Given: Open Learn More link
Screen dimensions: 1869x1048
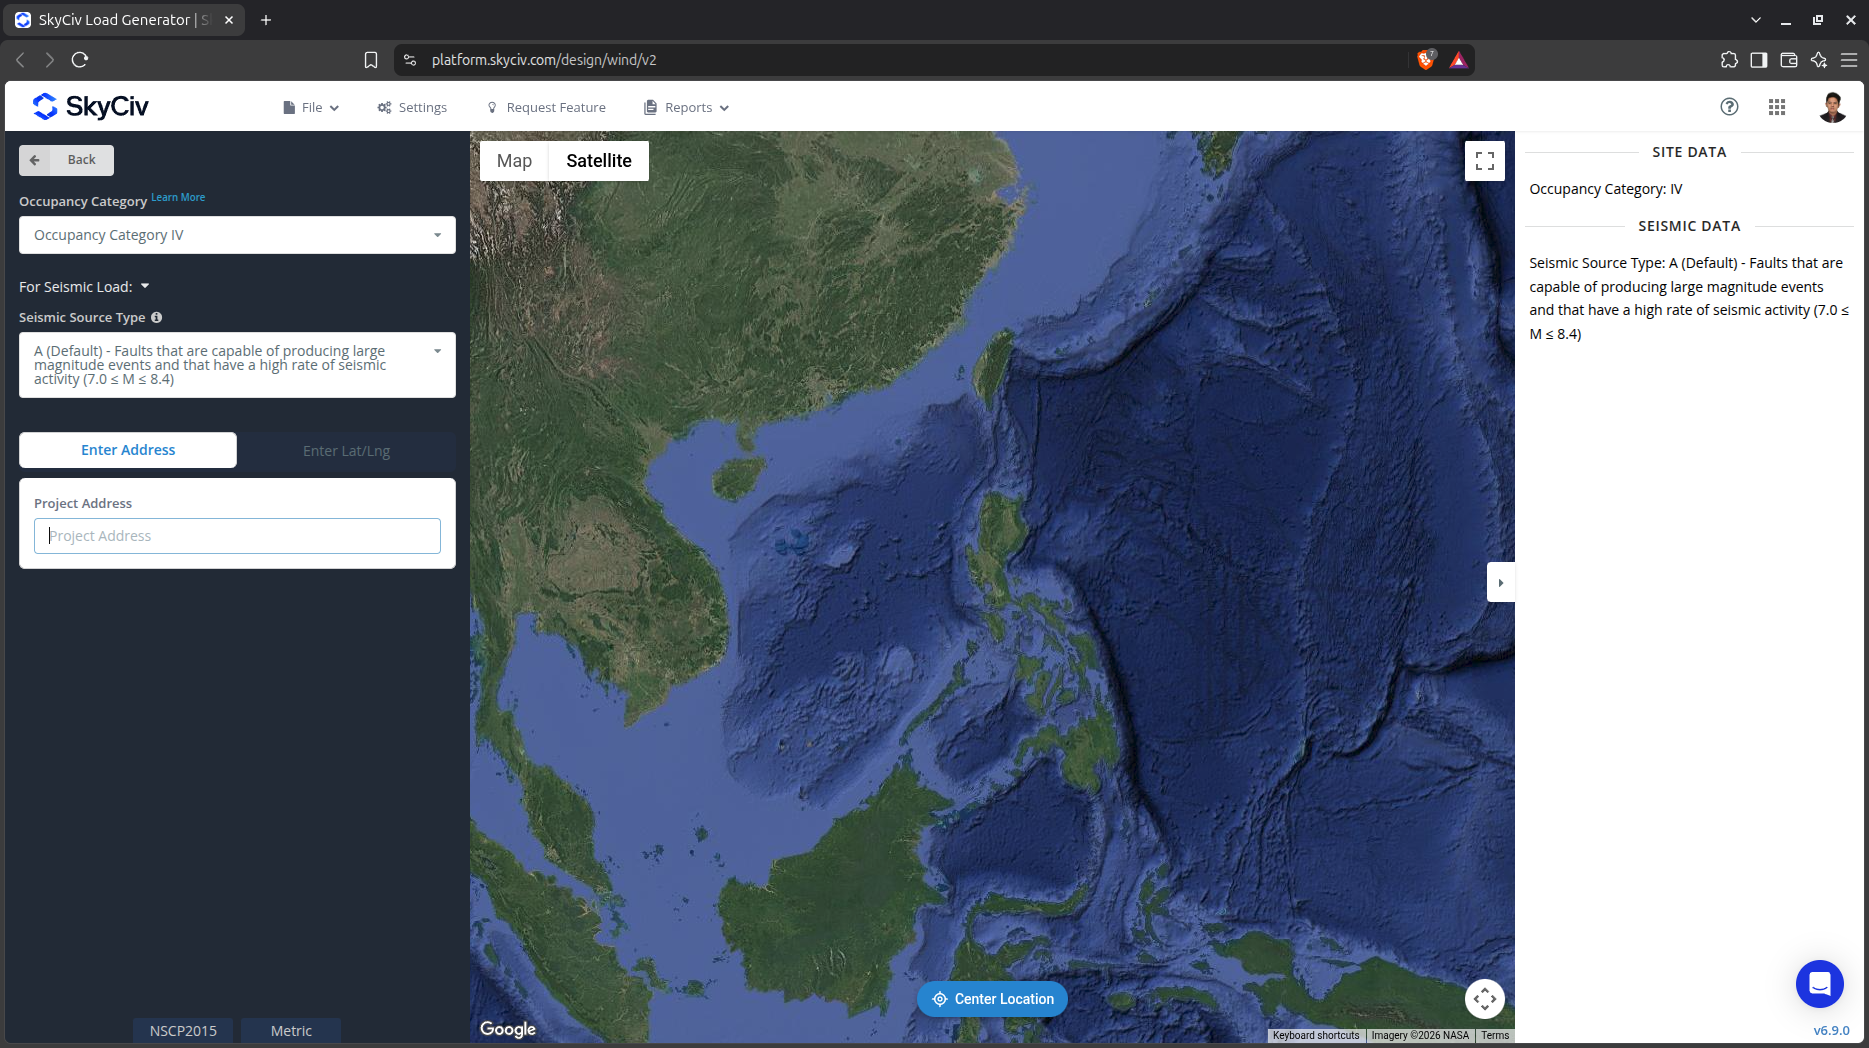Looking at the screenshot, I should (178, 197).
